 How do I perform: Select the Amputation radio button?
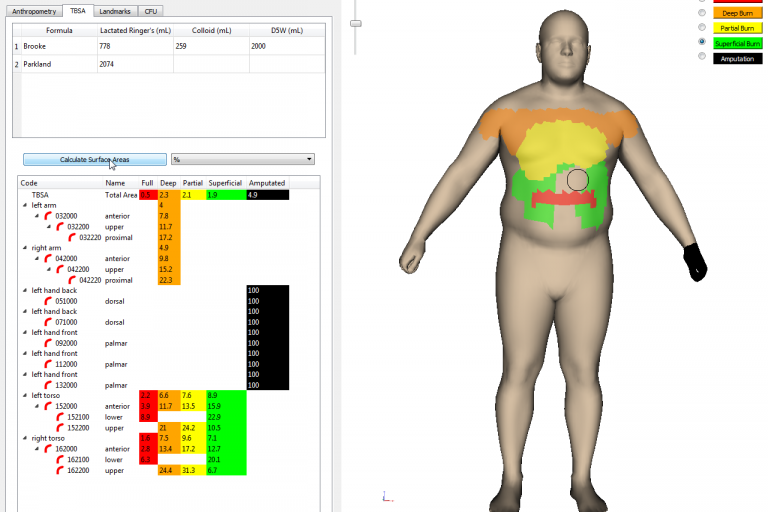(x=702, y=59)
